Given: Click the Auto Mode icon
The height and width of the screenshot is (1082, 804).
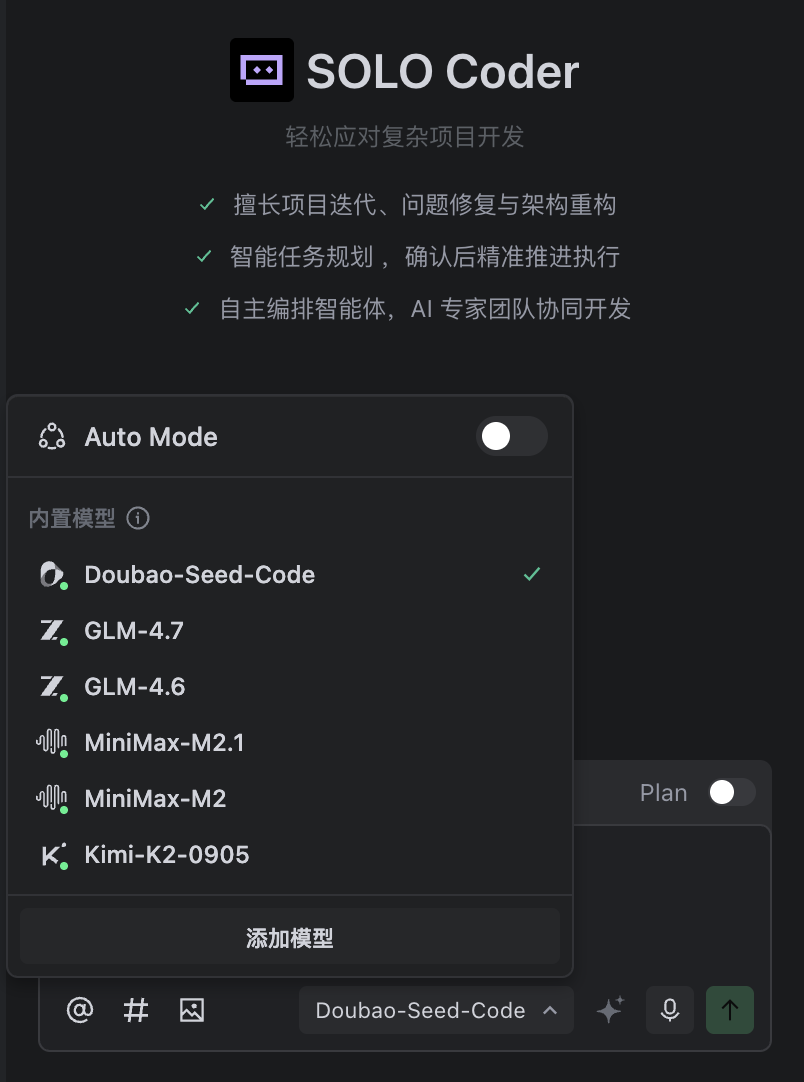Looking at the screenshot, I should pos(52,437).
